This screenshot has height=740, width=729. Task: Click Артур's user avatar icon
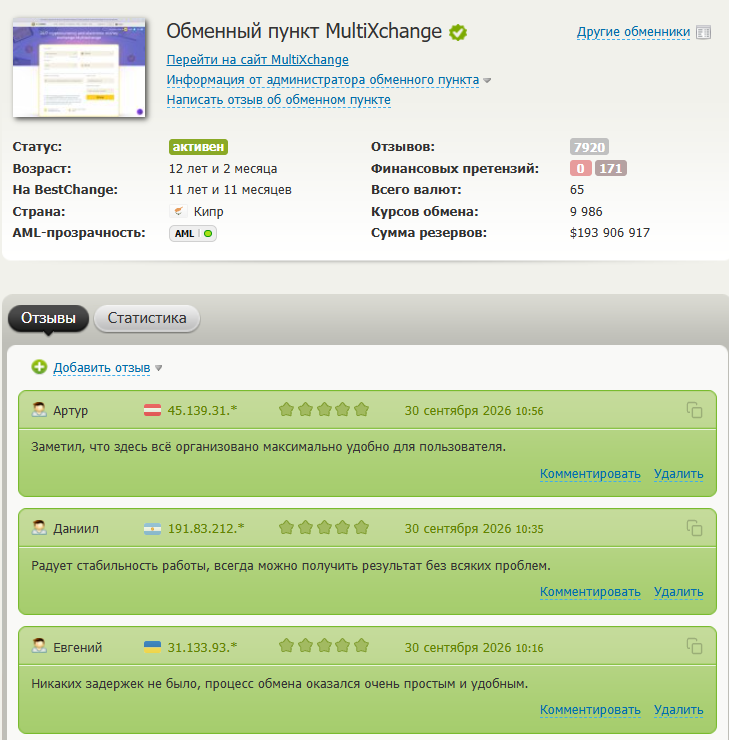click(39, 409)
